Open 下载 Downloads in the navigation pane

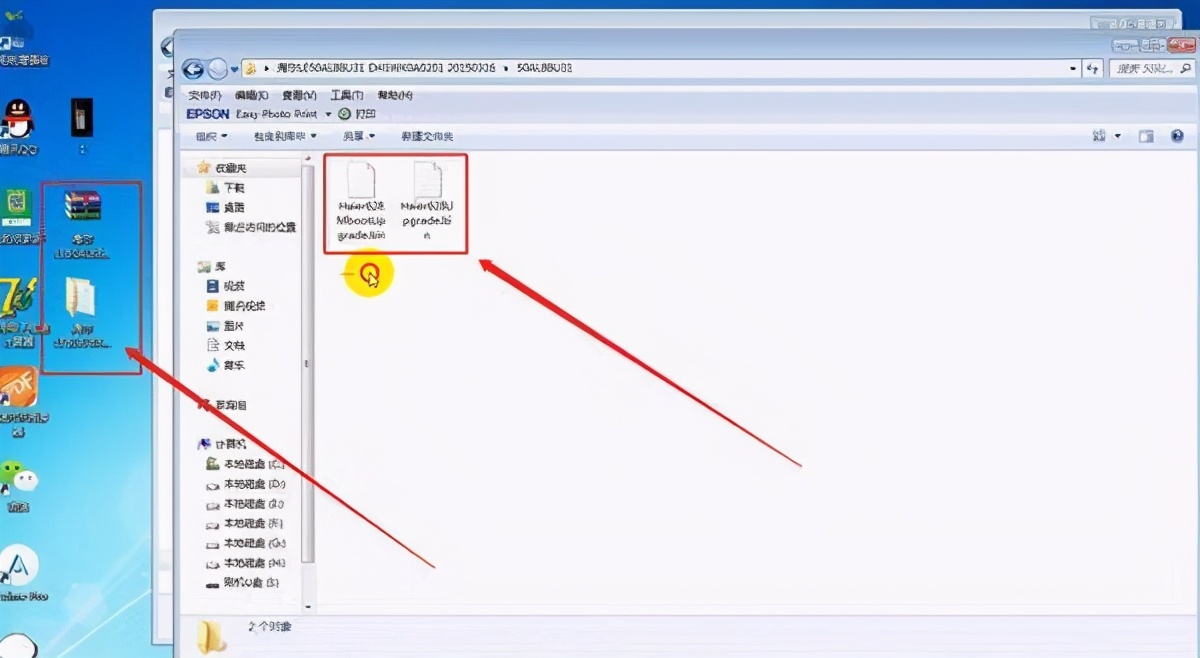click(x=225, y=188)
